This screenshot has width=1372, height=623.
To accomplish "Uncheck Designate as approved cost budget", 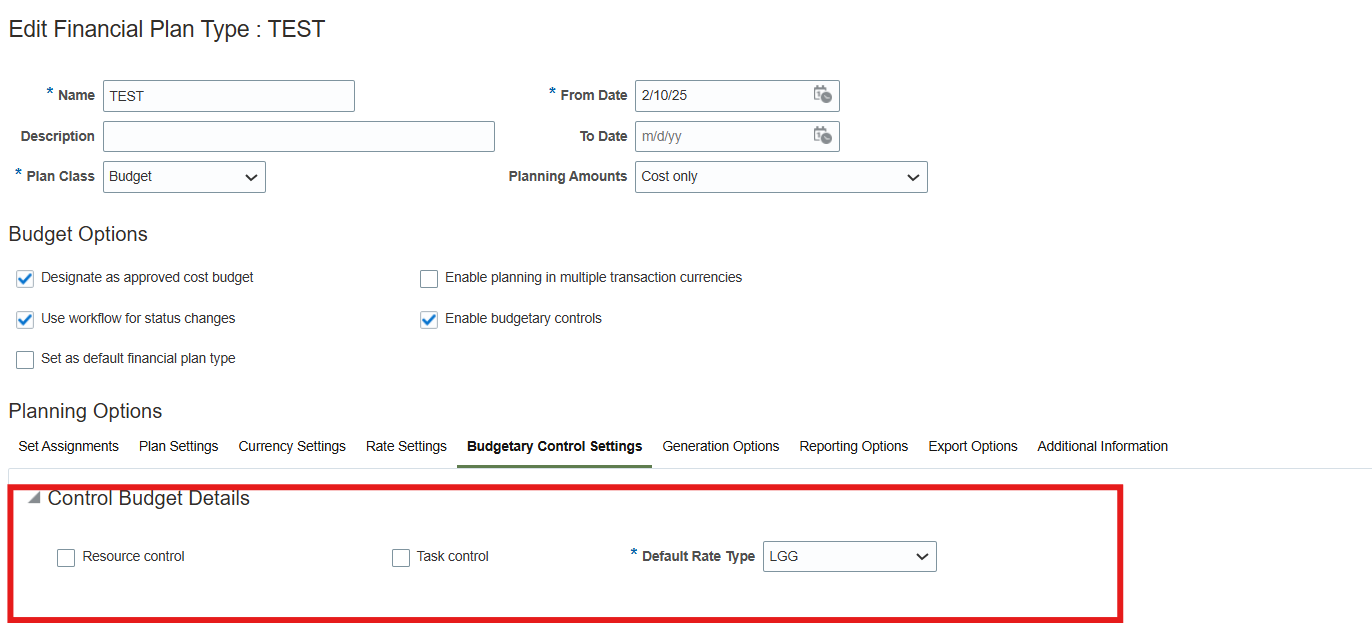I will tap(24, 278).
